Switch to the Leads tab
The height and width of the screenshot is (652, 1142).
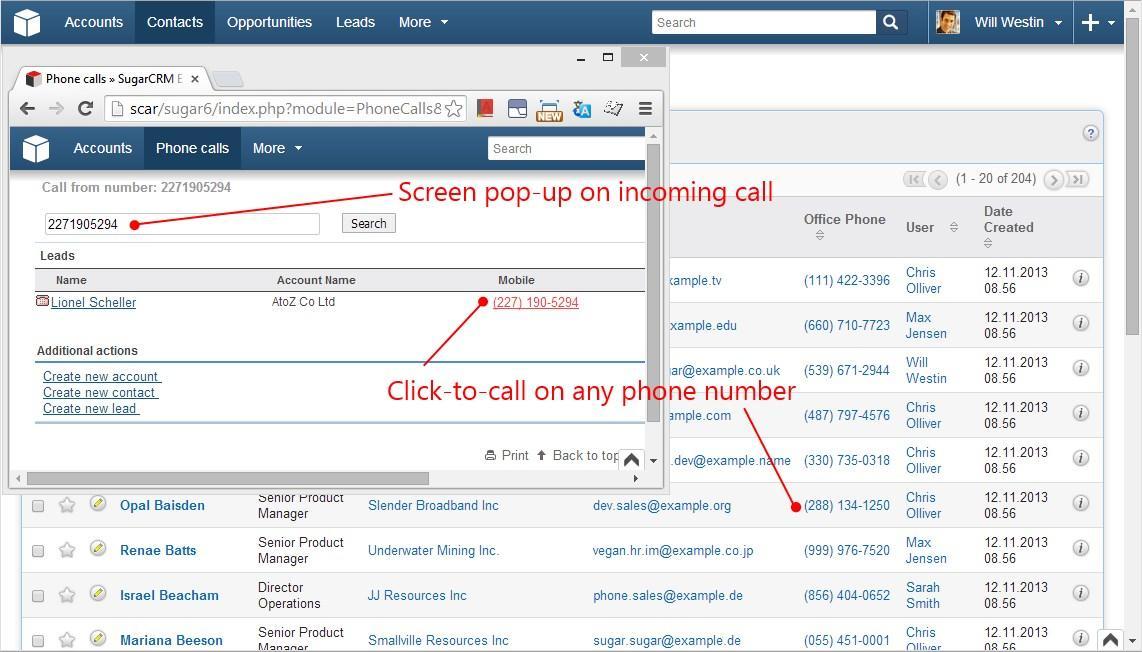355,21
